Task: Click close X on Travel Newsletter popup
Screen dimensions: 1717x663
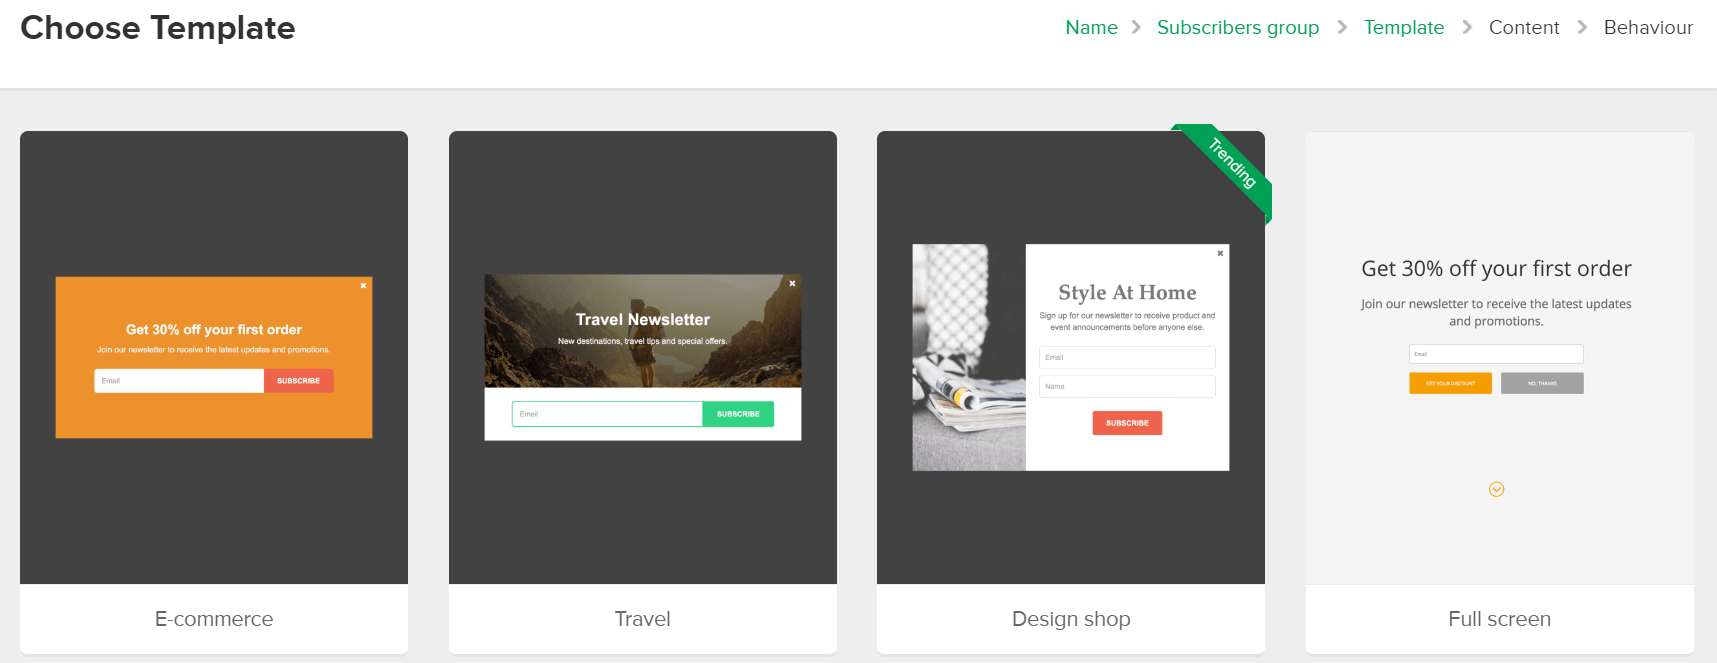Action: 792,284
